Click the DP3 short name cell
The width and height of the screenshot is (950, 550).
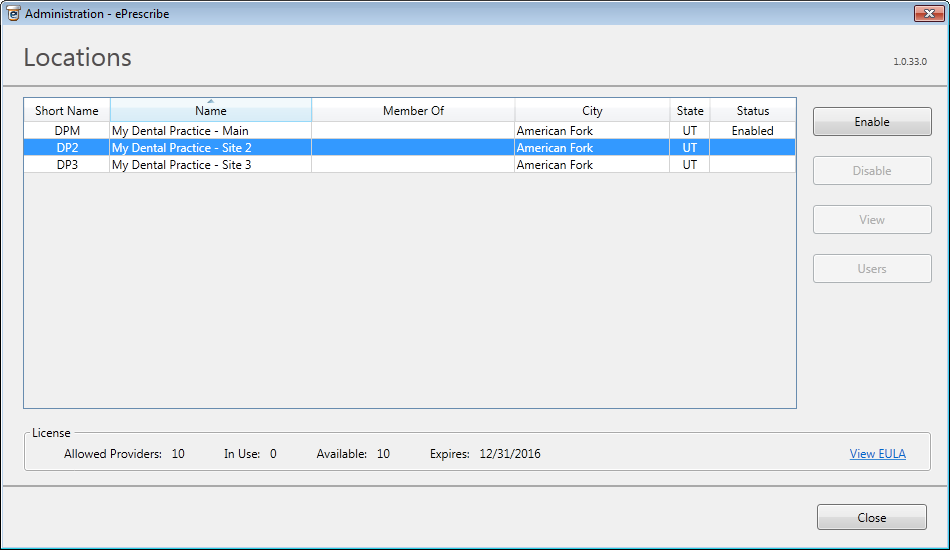pos(67,165)
